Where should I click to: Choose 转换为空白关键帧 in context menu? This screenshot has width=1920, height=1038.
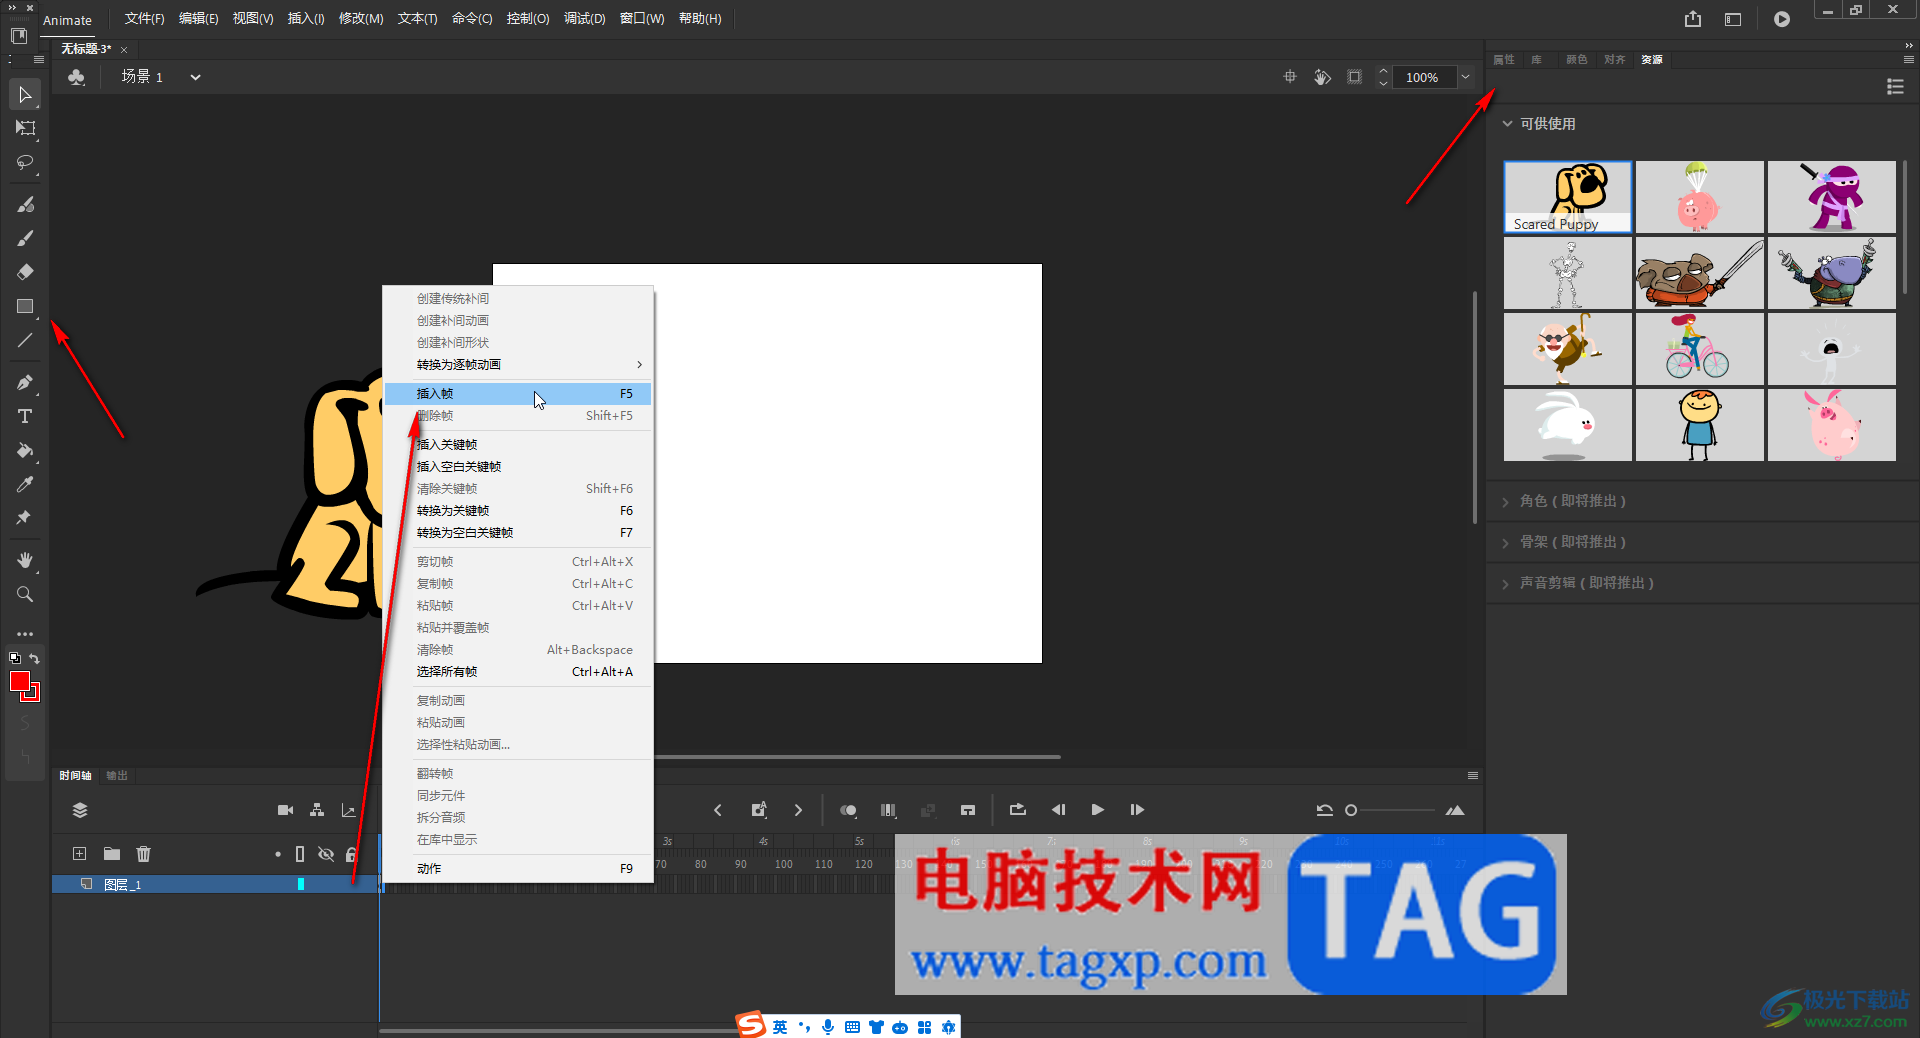click(518, 533)
